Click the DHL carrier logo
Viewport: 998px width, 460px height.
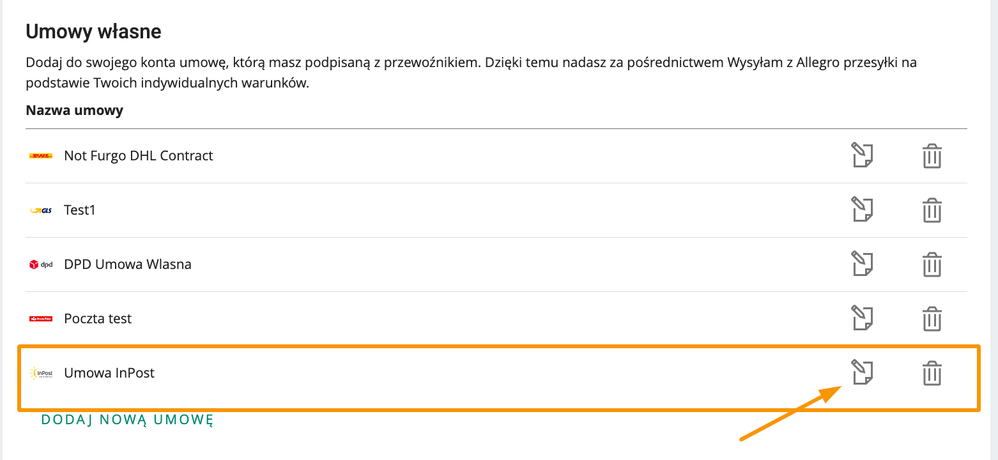coord(41,156)
